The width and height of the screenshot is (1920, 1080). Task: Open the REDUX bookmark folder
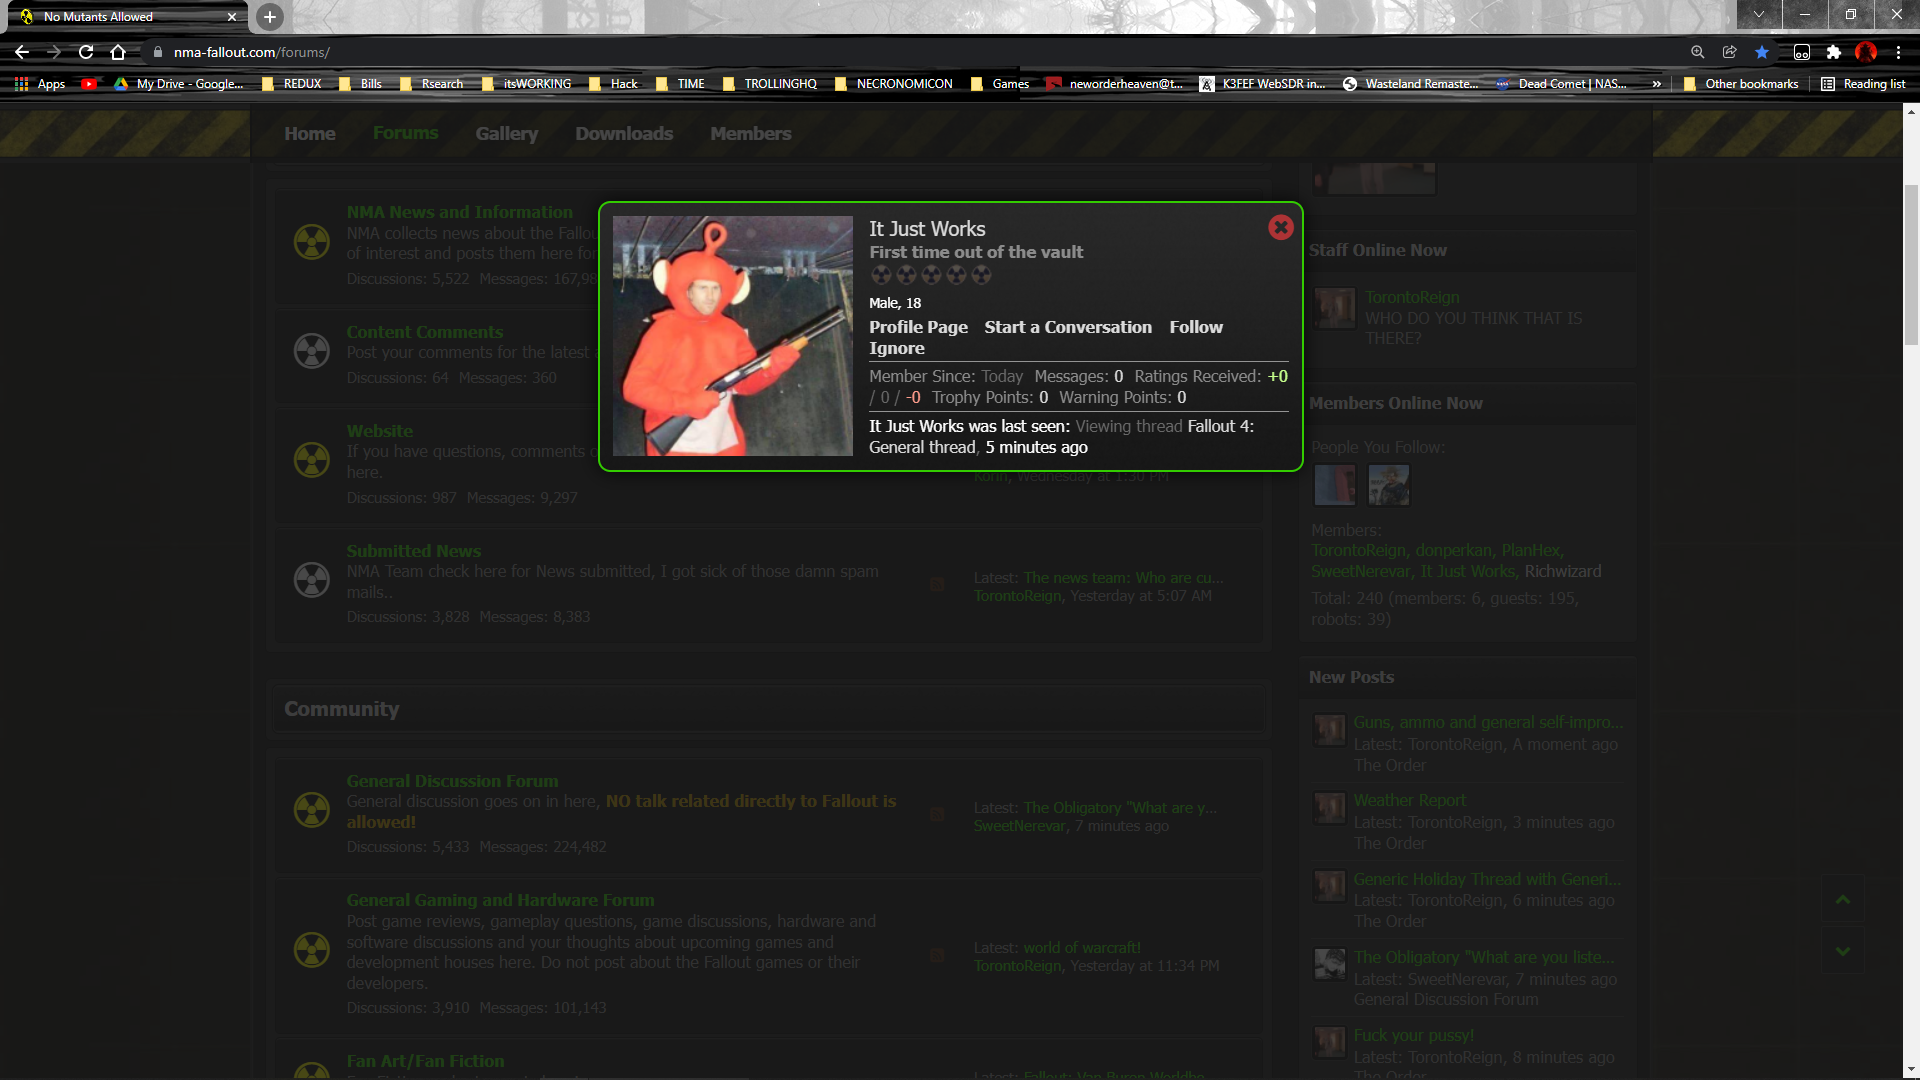click(292, 84)
